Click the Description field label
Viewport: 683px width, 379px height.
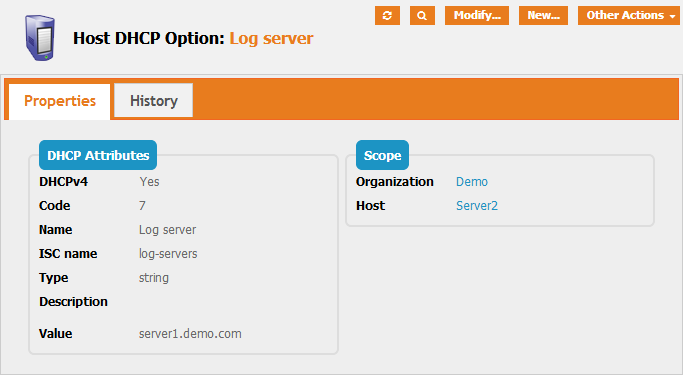point(73,301)
